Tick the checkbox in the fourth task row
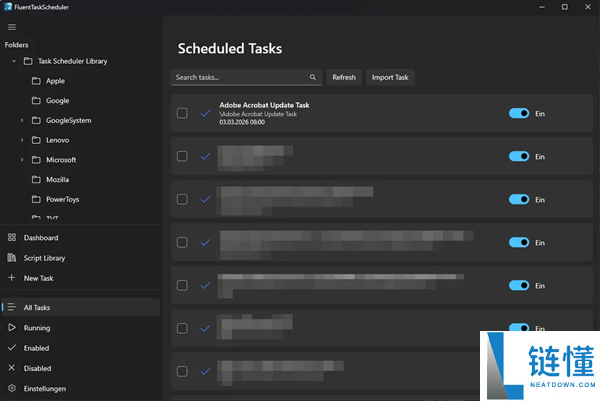This screenshot has height=401, width=600. click(x=182, y=242)
